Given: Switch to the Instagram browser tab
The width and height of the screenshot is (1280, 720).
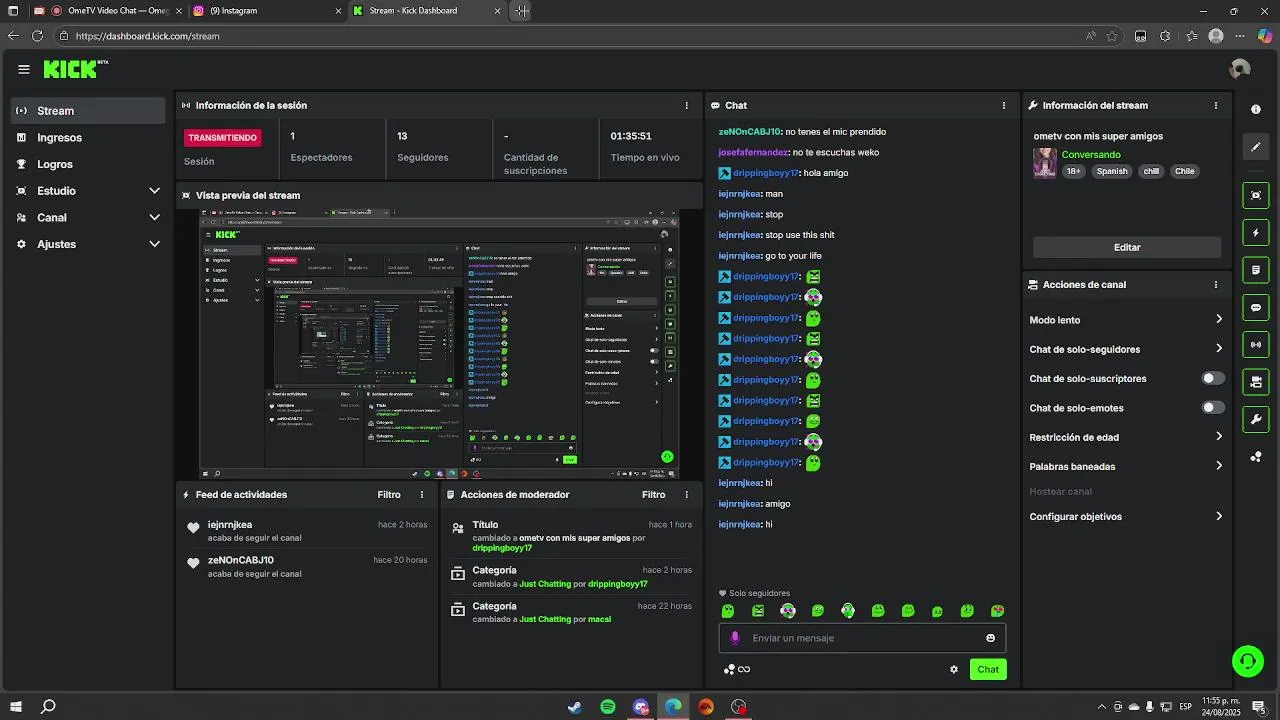Looking at the screenshot, I should 265,11.
